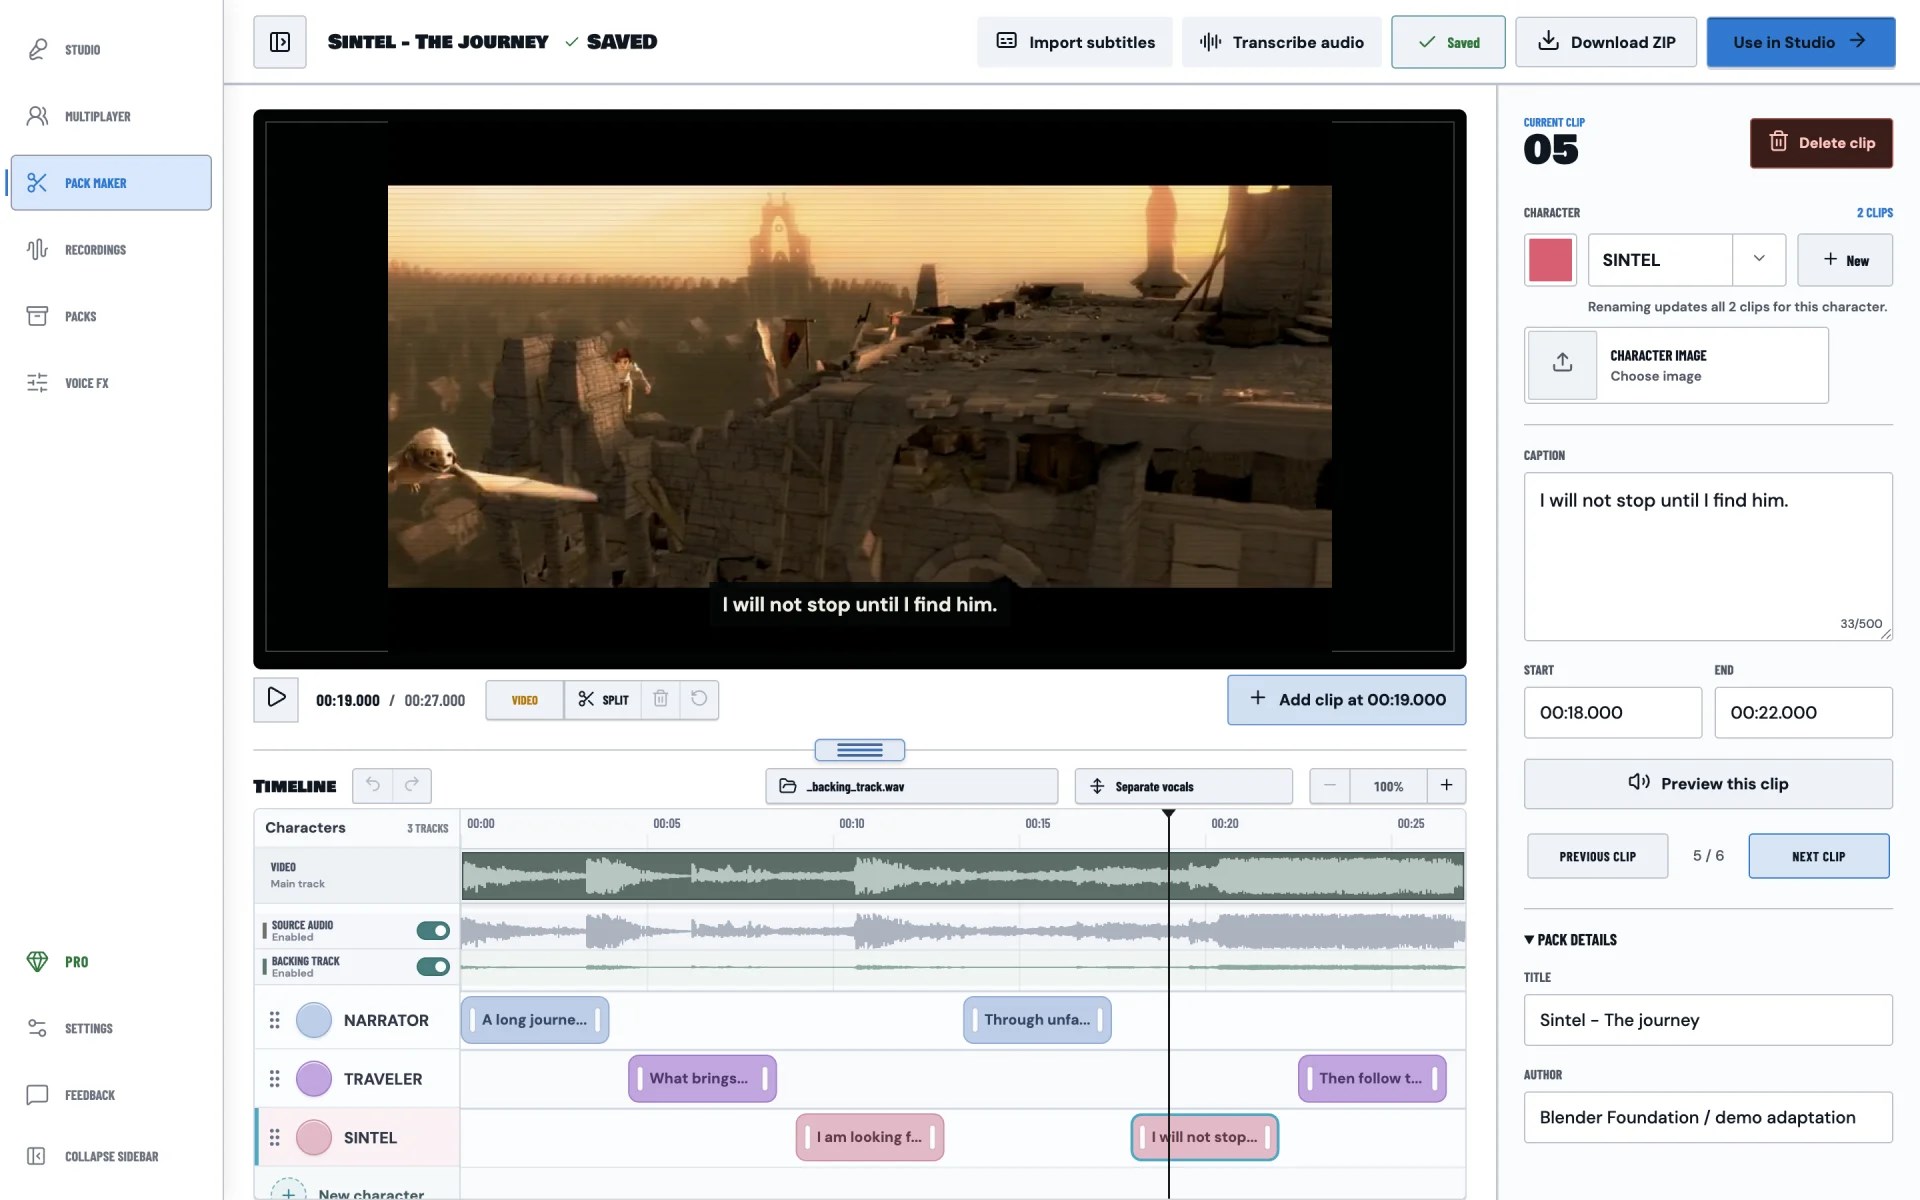The width and height of the screenshot is (1920, 1200).
Task: Use the SINTEL track drag handle
Action: click(274, 1138)
